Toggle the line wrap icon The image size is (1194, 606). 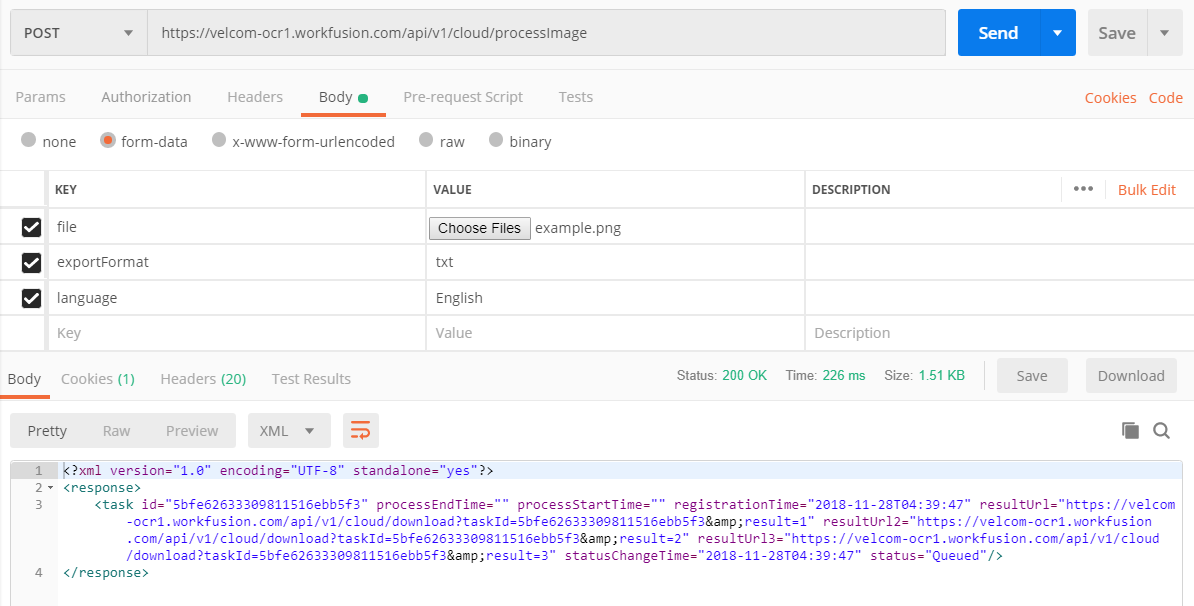360,431
